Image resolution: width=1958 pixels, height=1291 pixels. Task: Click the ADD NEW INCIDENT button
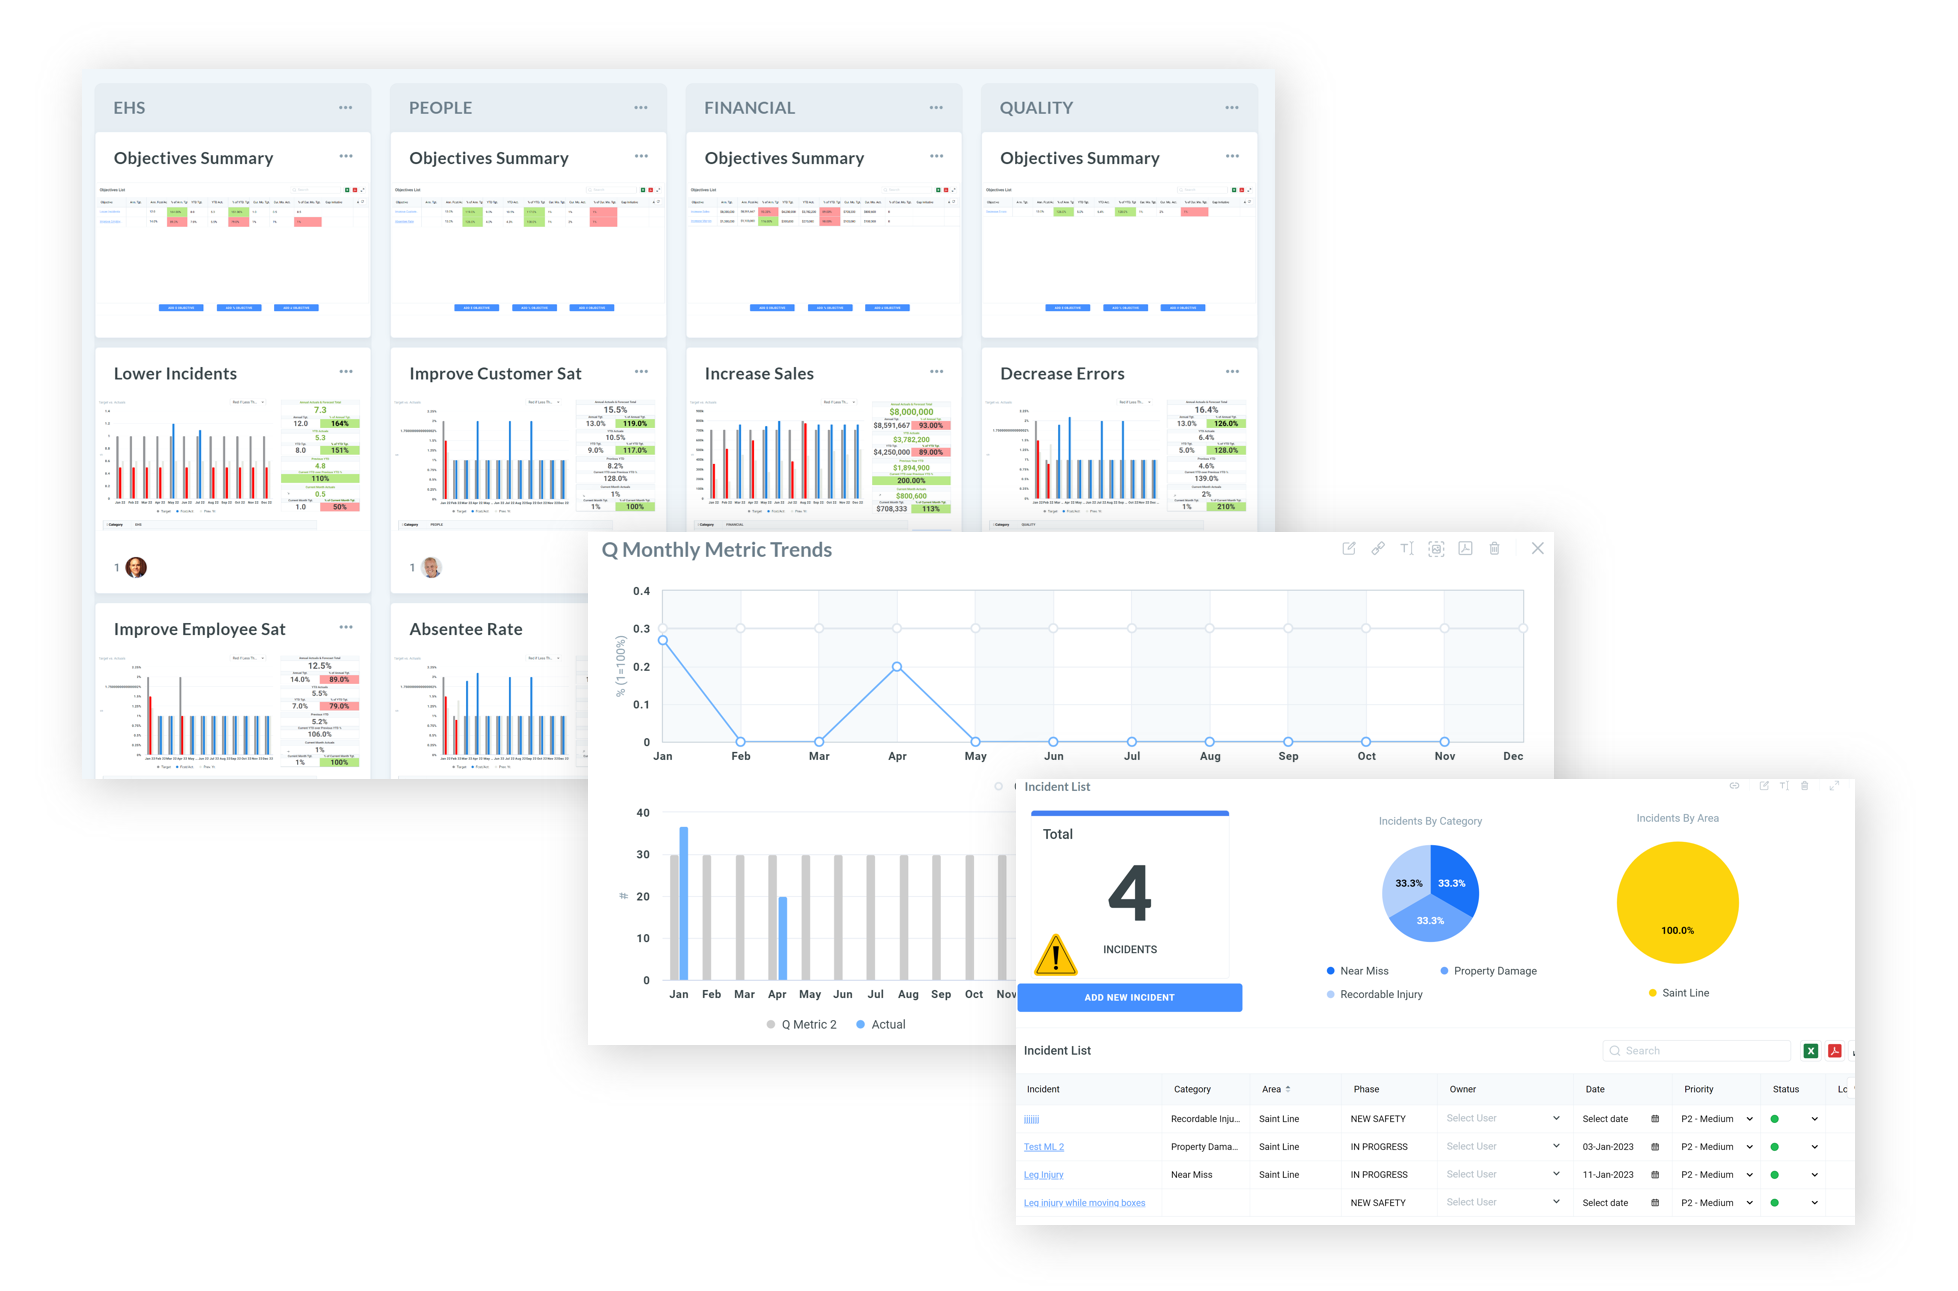[1130, 997]
